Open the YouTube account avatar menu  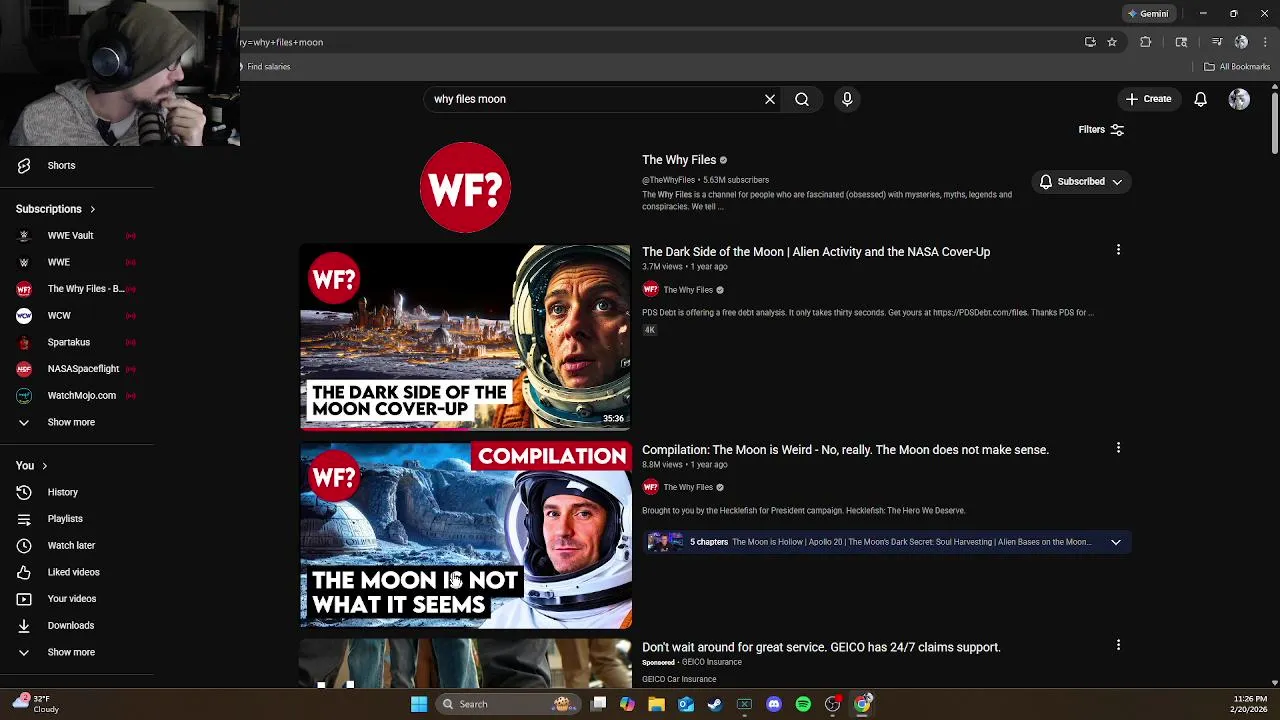click(x=1239, y=99)
